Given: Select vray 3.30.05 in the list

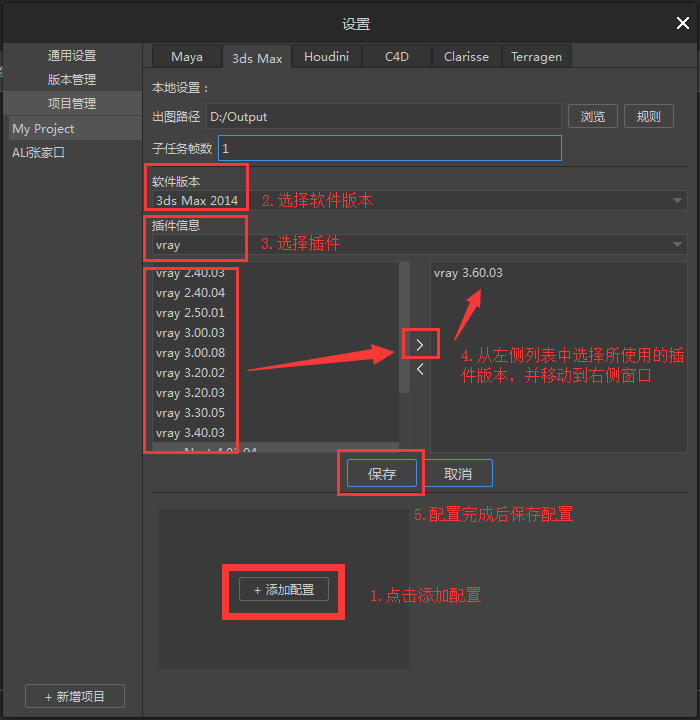Looking at the screenshot, I should pyautogui.click(x=276, y=413).
